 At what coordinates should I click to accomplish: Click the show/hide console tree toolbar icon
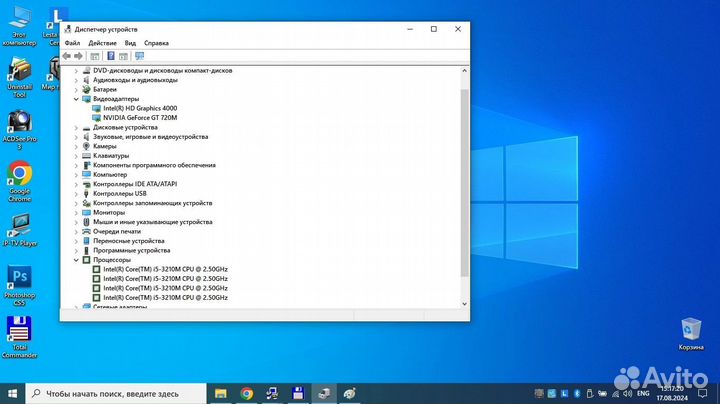pyautogui.click(x=95, y=56)
